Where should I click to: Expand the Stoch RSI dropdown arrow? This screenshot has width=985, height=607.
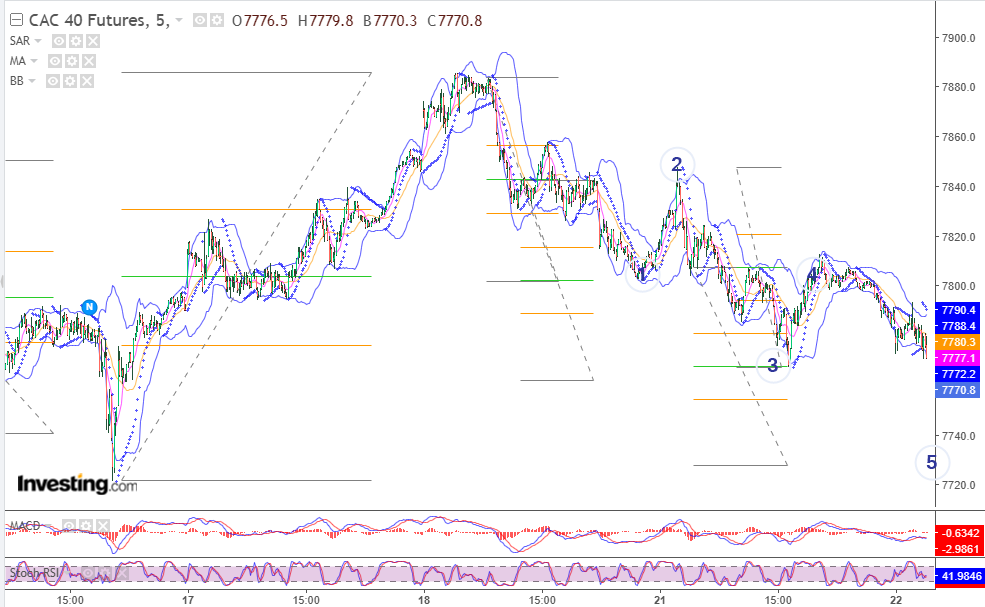(68, 573)
